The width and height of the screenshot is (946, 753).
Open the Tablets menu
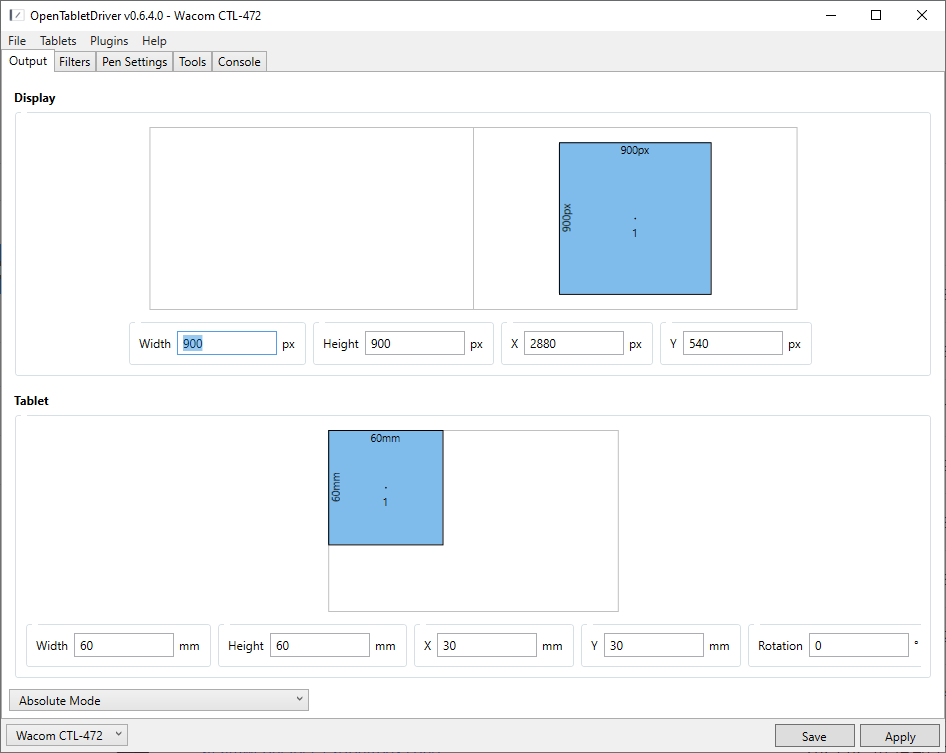58,41
